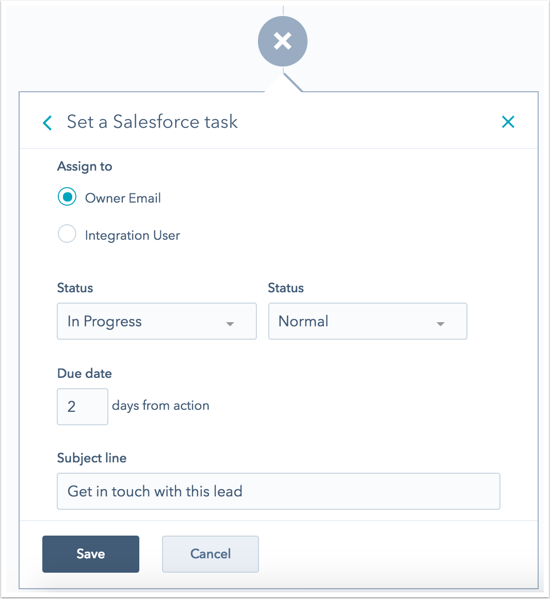Image resolution: width=550 pixels, height=599 pixels.
Task: Focus the Due date days number field
Action: tap(82, 406)
